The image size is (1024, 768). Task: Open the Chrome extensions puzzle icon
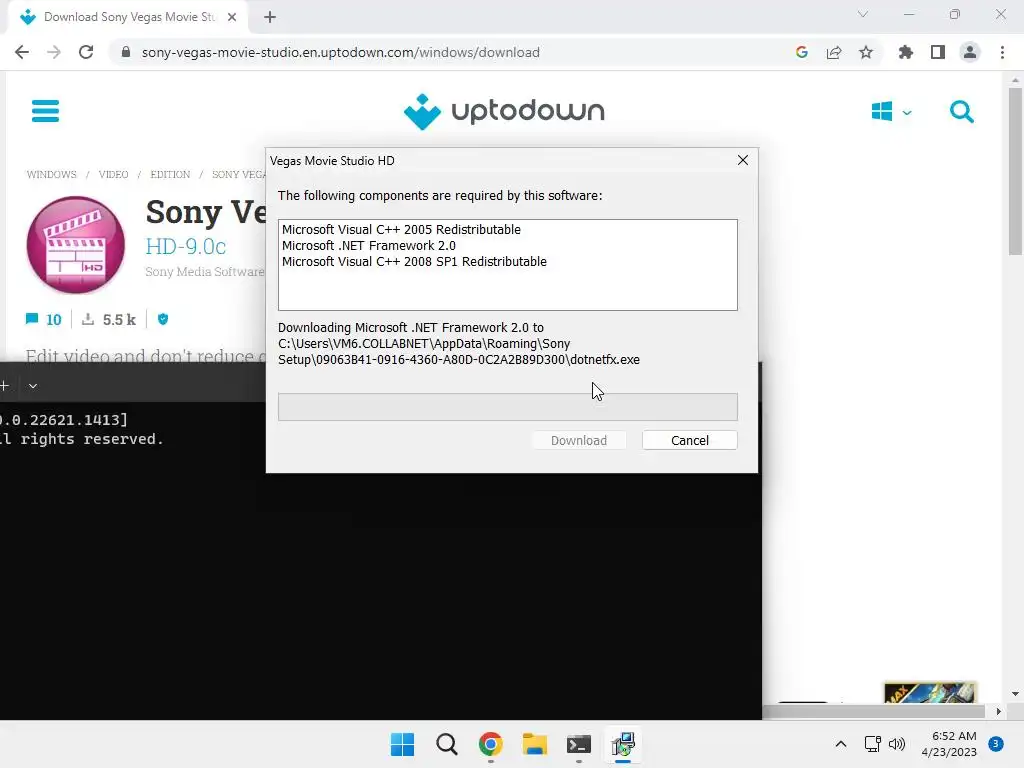tap(905, 52)
